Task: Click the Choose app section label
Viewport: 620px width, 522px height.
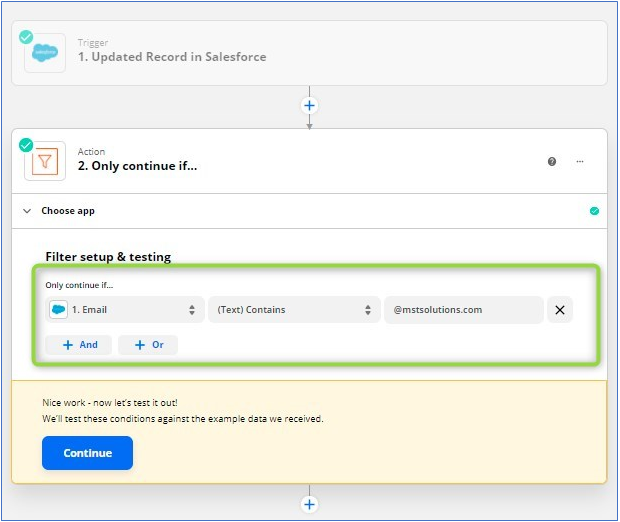Action: click(x=68, y=211)
